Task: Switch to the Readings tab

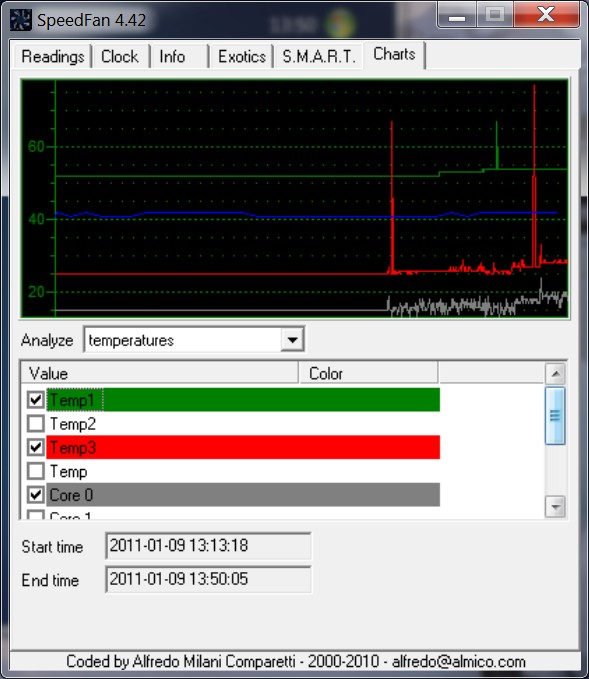Action: [52, 56]
